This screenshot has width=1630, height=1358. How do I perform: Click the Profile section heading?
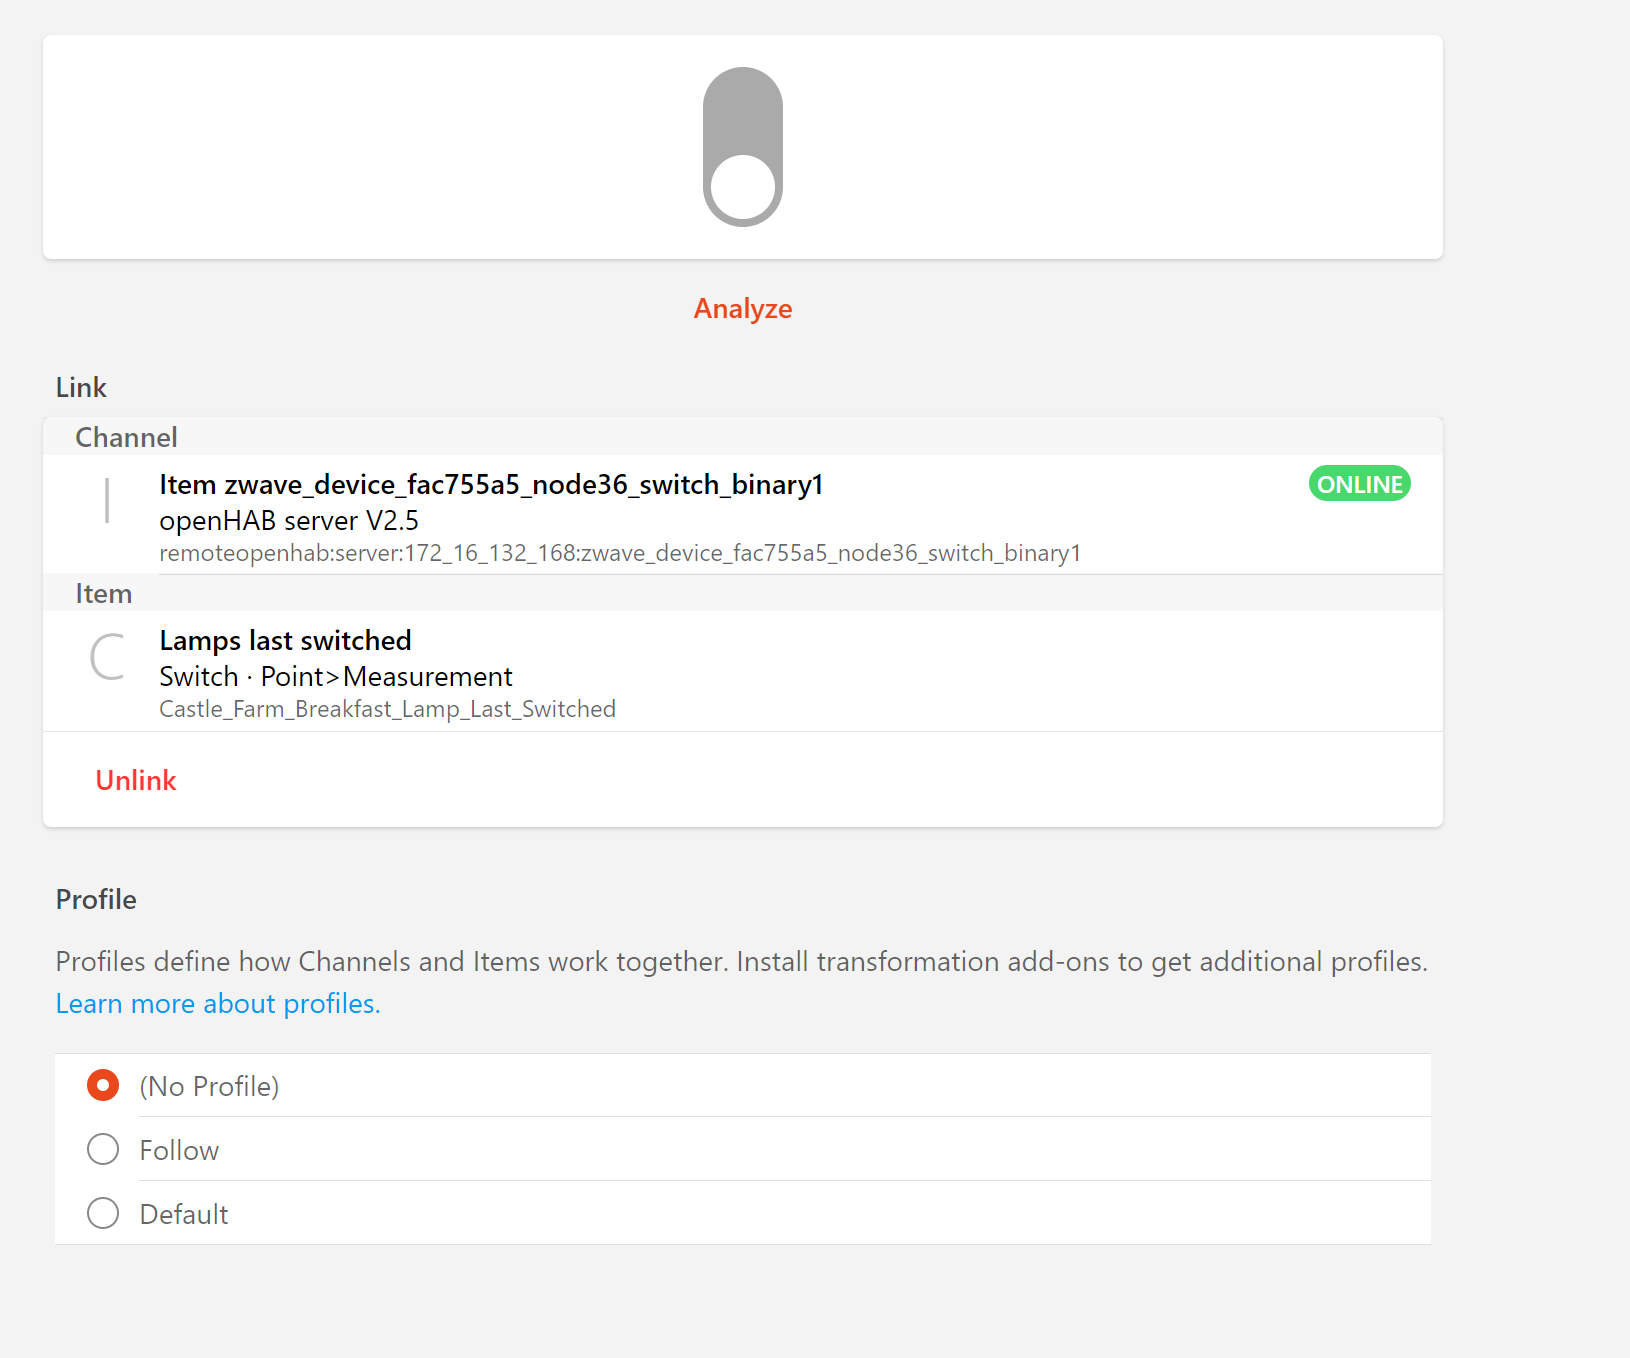coord(96,899)
